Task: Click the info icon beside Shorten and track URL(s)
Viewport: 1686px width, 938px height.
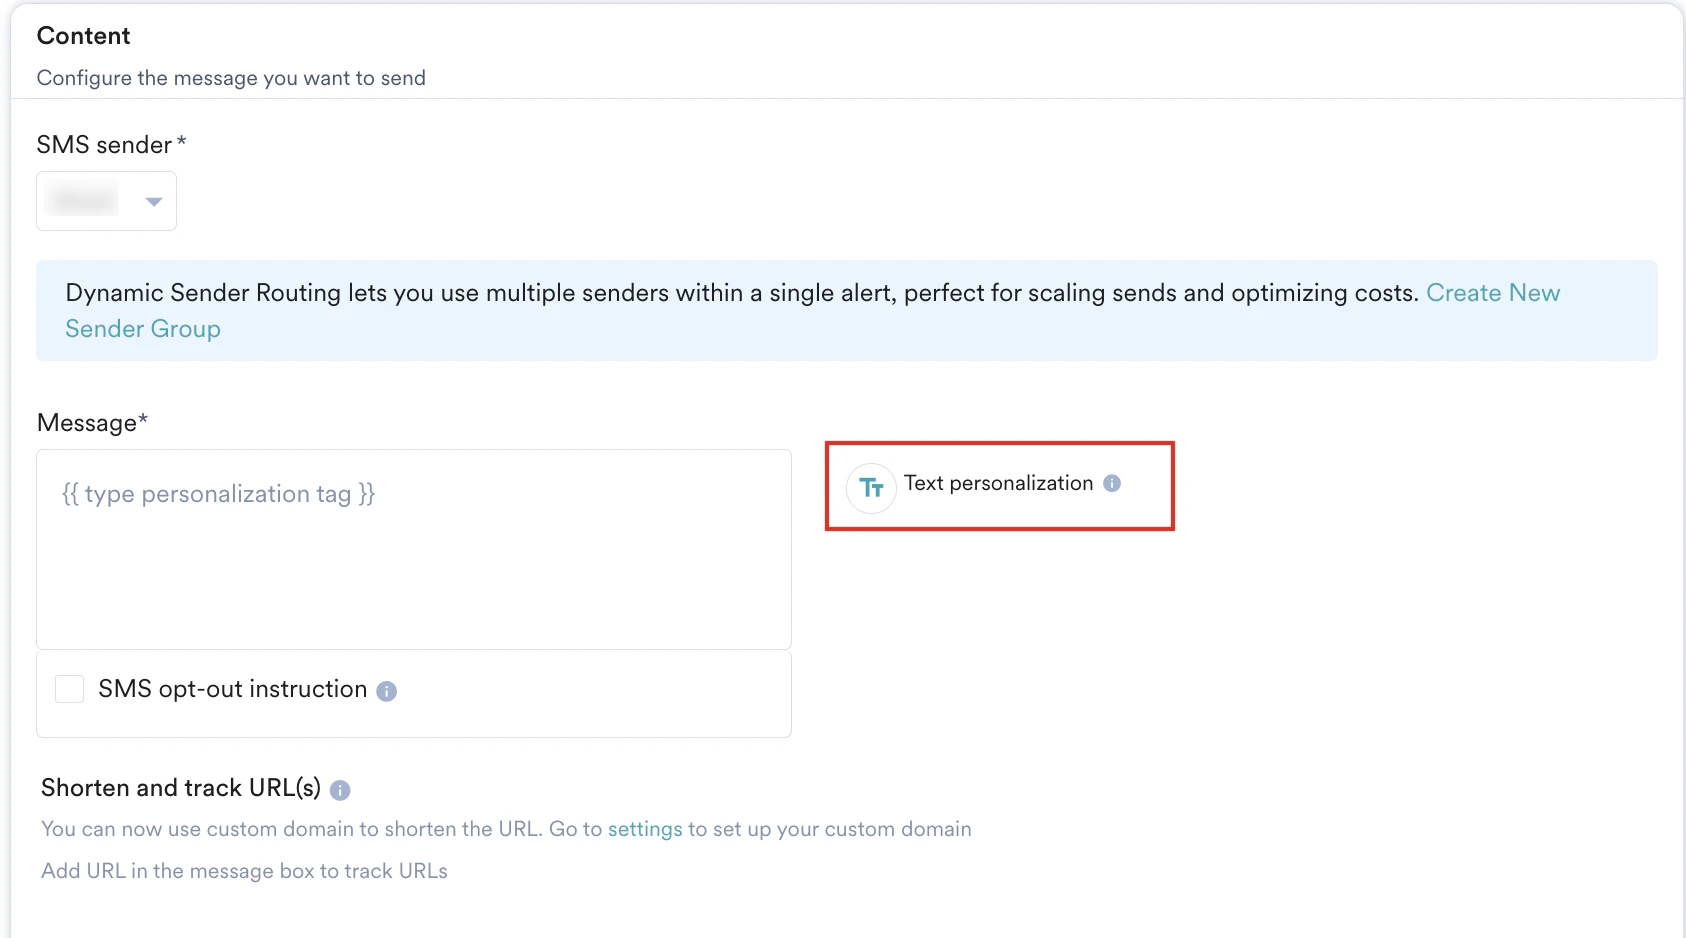Action: pyautogui.click(x=340, y=790)
